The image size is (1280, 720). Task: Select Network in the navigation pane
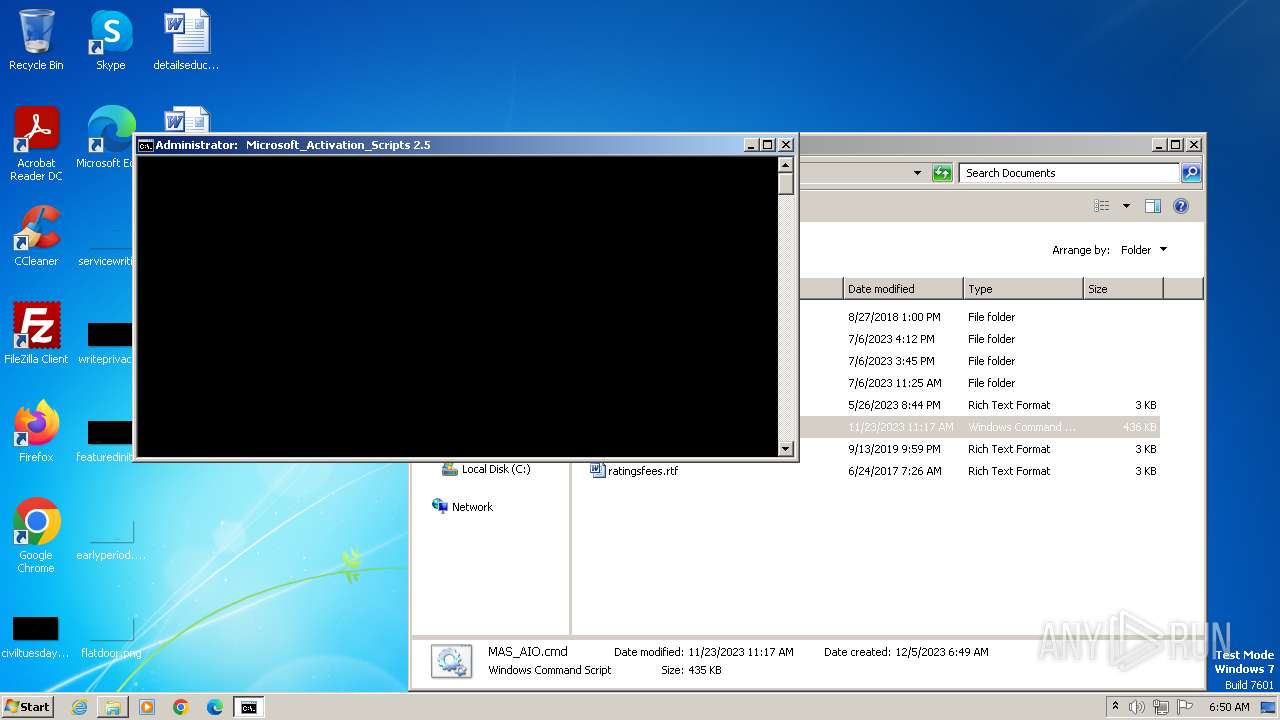462,507
